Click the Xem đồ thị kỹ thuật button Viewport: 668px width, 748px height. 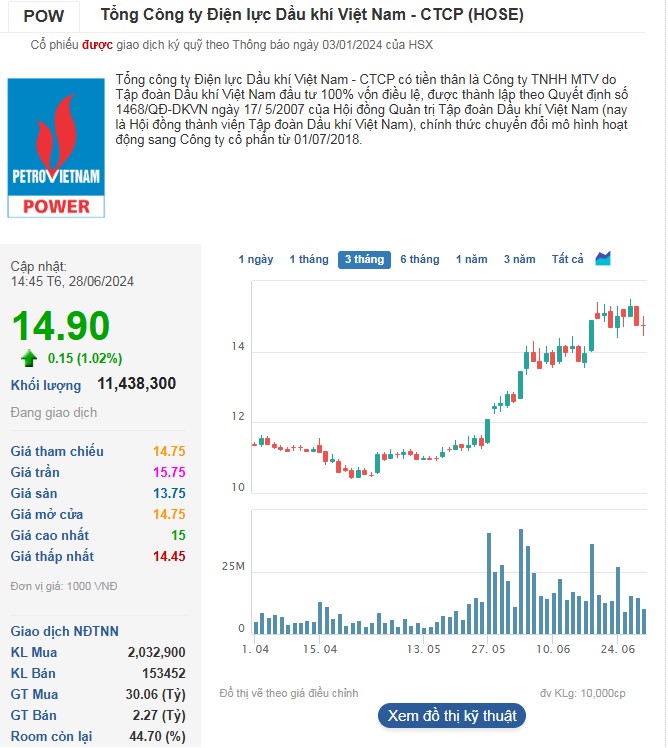coord(452,715)
